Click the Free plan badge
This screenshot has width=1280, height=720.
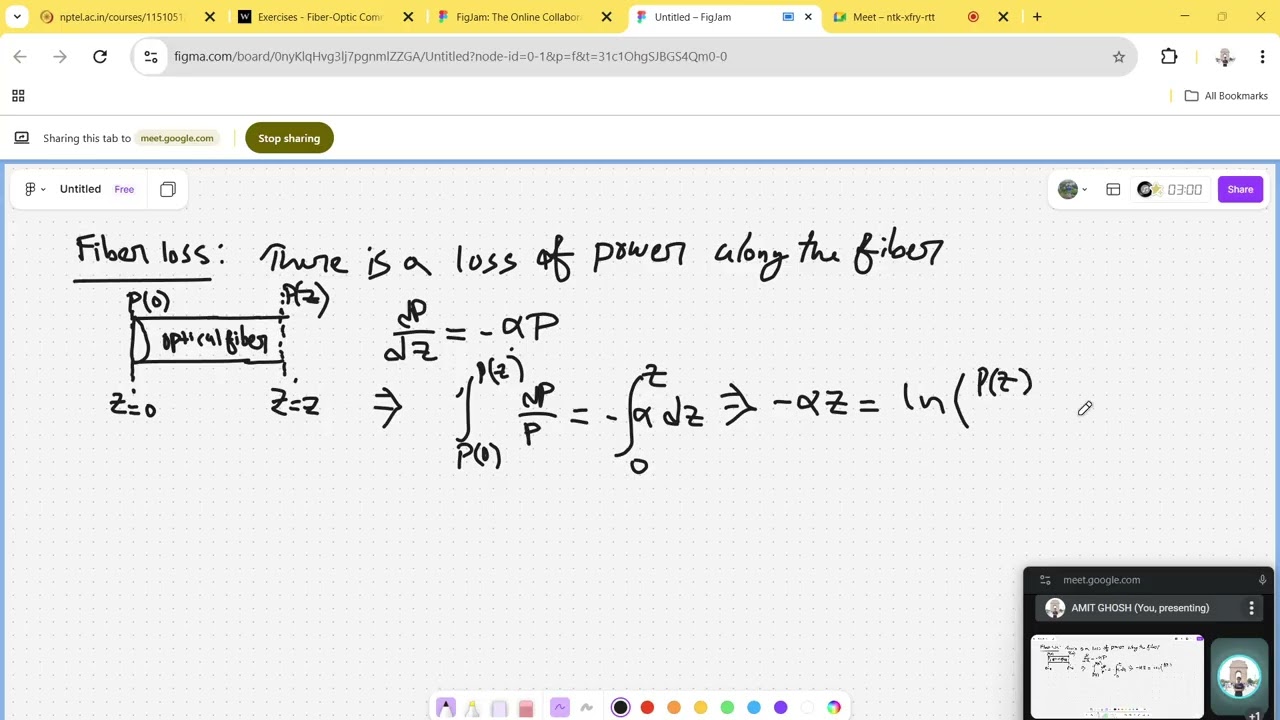pos(124,189)
